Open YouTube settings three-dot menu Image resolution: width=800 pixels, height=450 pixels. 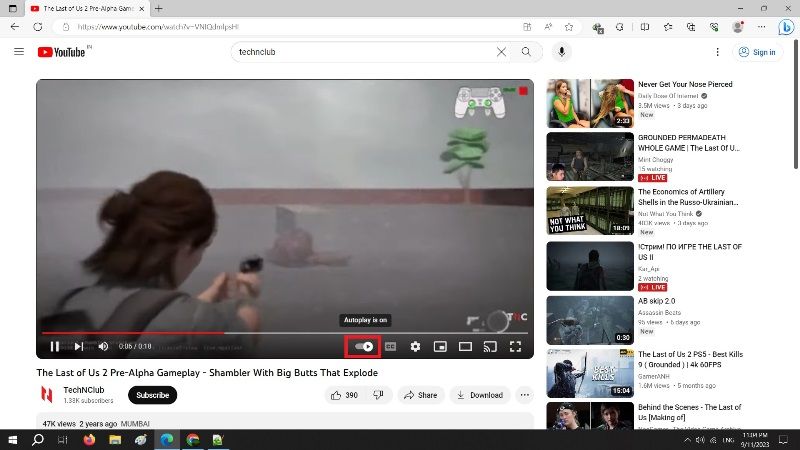[x=717, y=52]
